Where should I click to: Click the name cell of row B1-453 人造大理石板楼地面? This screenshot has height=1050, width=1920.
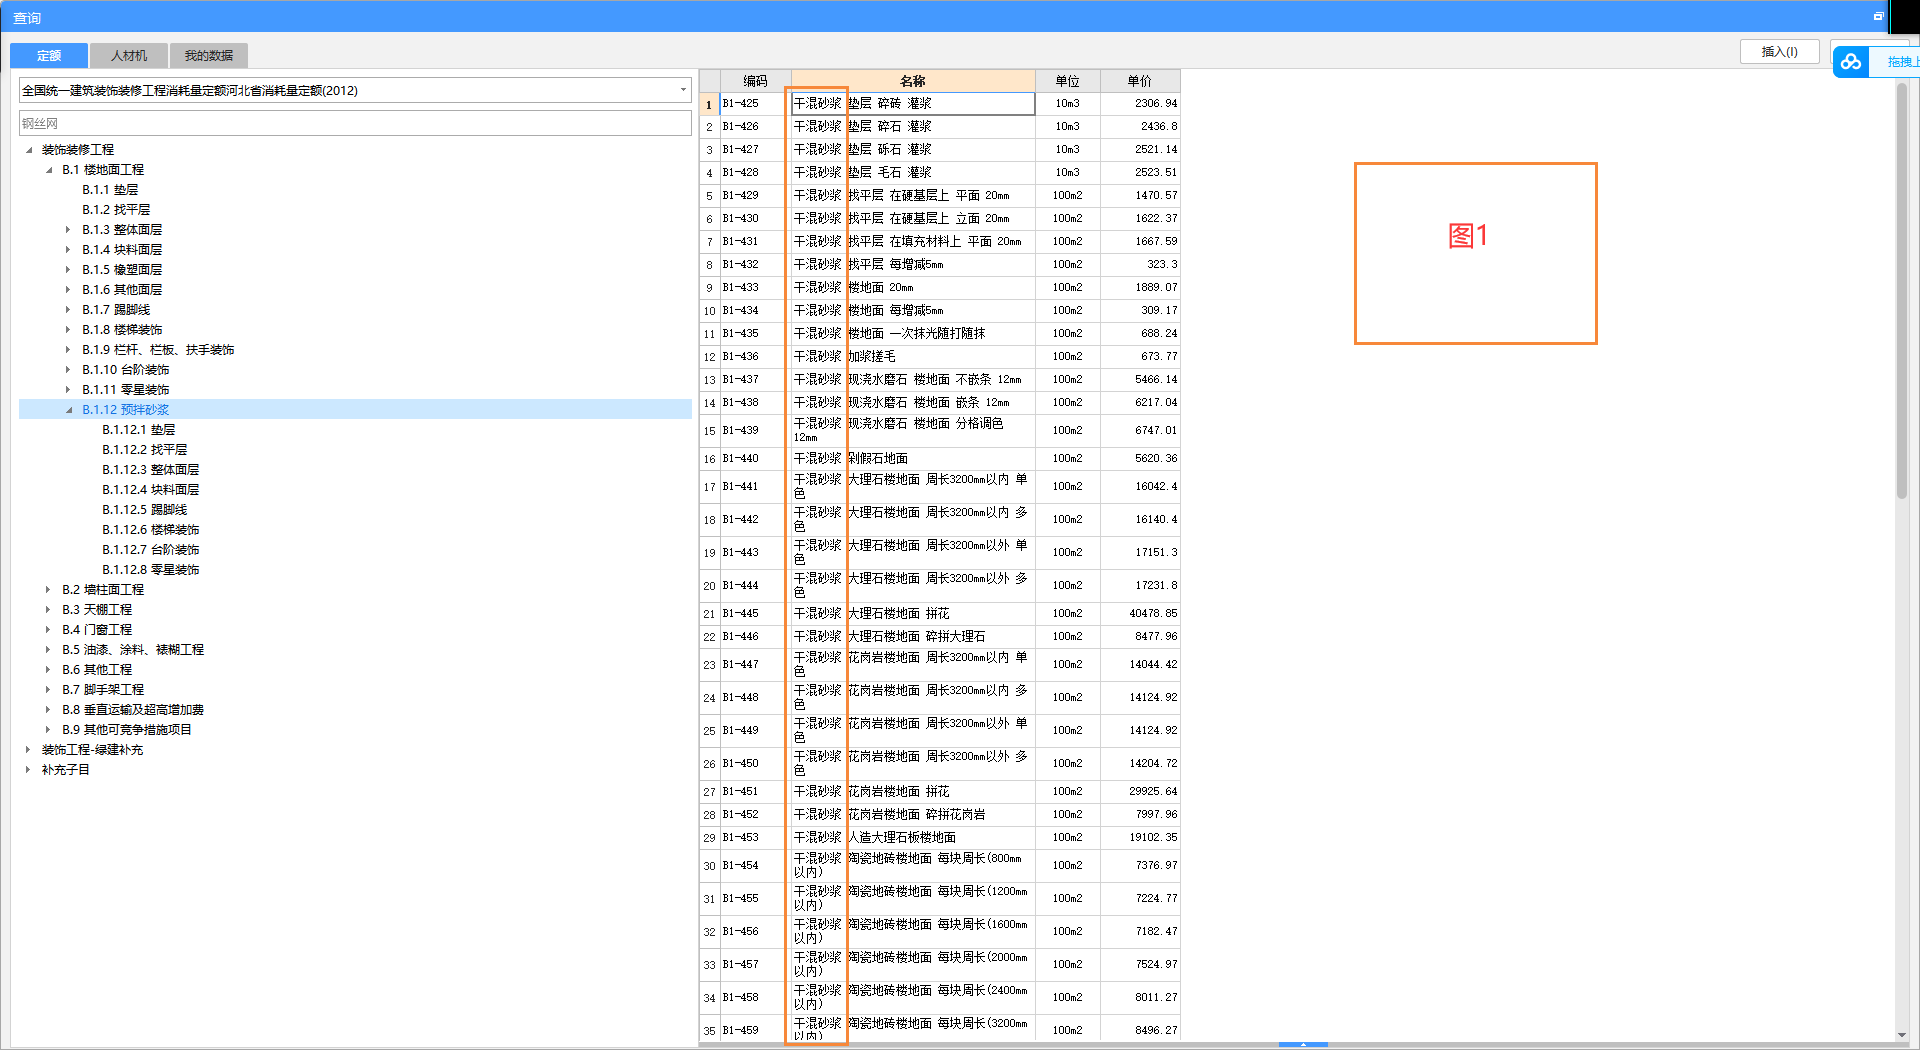pos(913,838)
